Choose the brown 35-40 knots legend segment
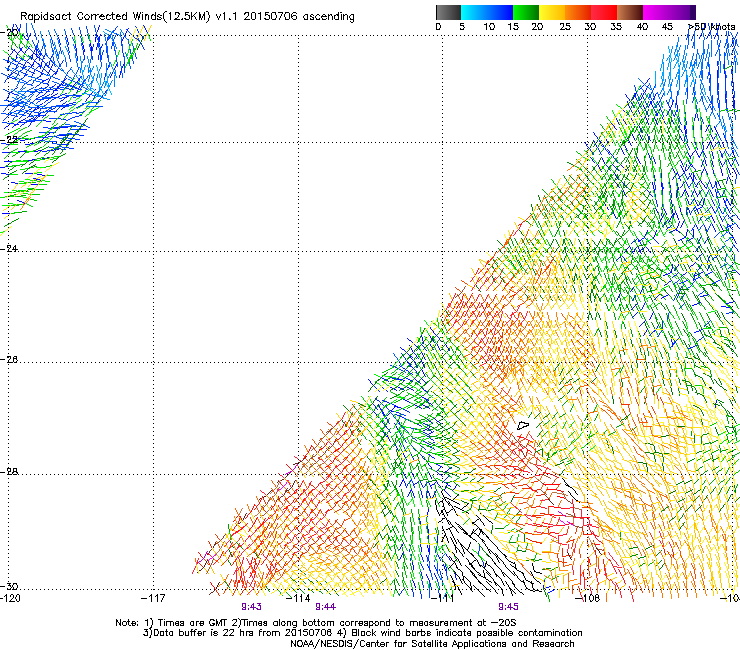 coord(630,12)
